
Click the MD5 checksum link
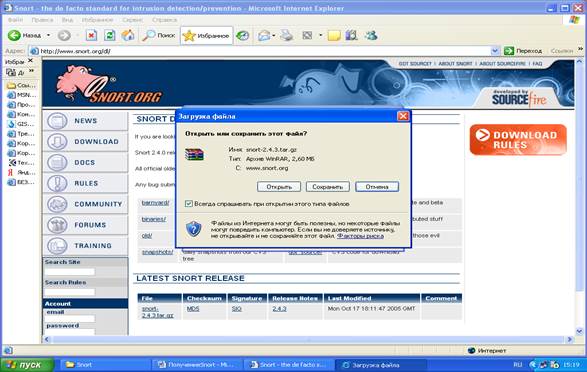(193, 309)
